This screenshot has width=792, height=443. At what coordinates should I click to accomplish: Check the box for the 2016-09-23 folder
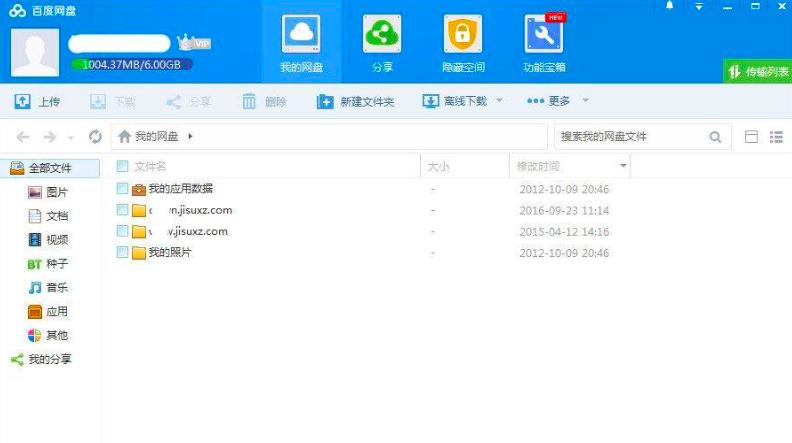click(122, 210)
